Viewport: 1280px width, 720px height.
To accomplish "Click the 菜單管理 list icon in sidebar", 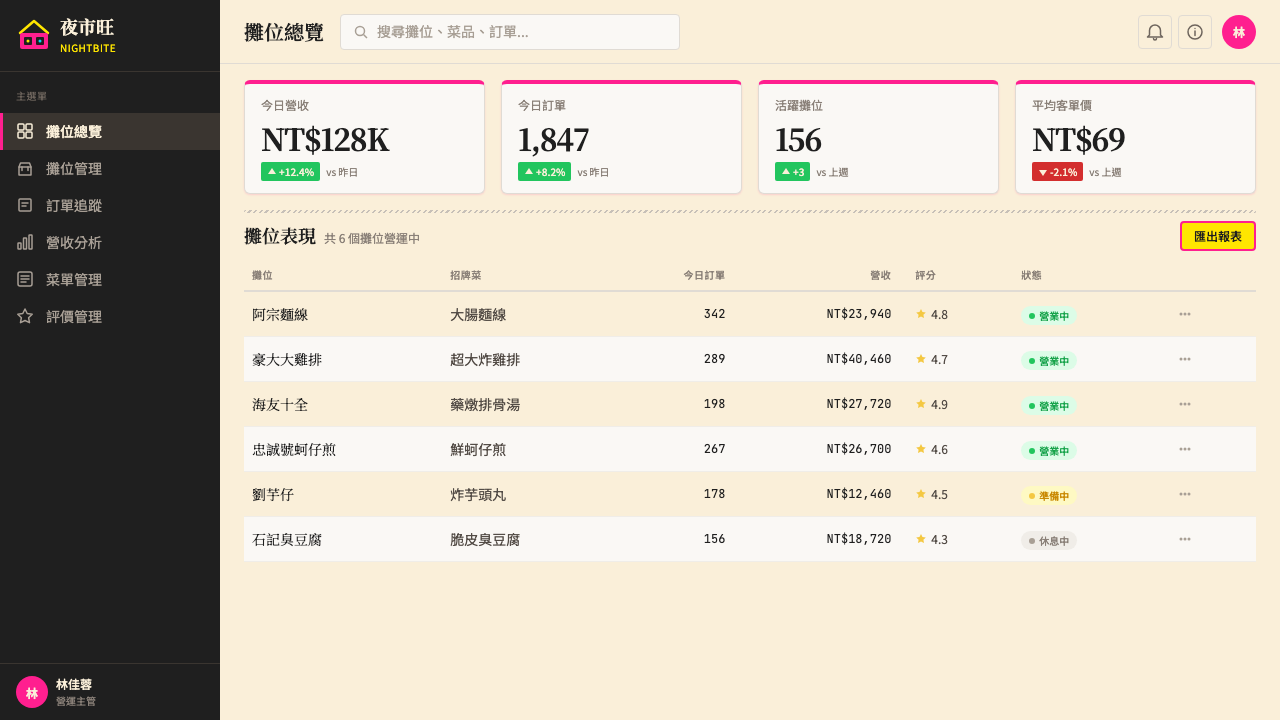I will pos(25,279).
